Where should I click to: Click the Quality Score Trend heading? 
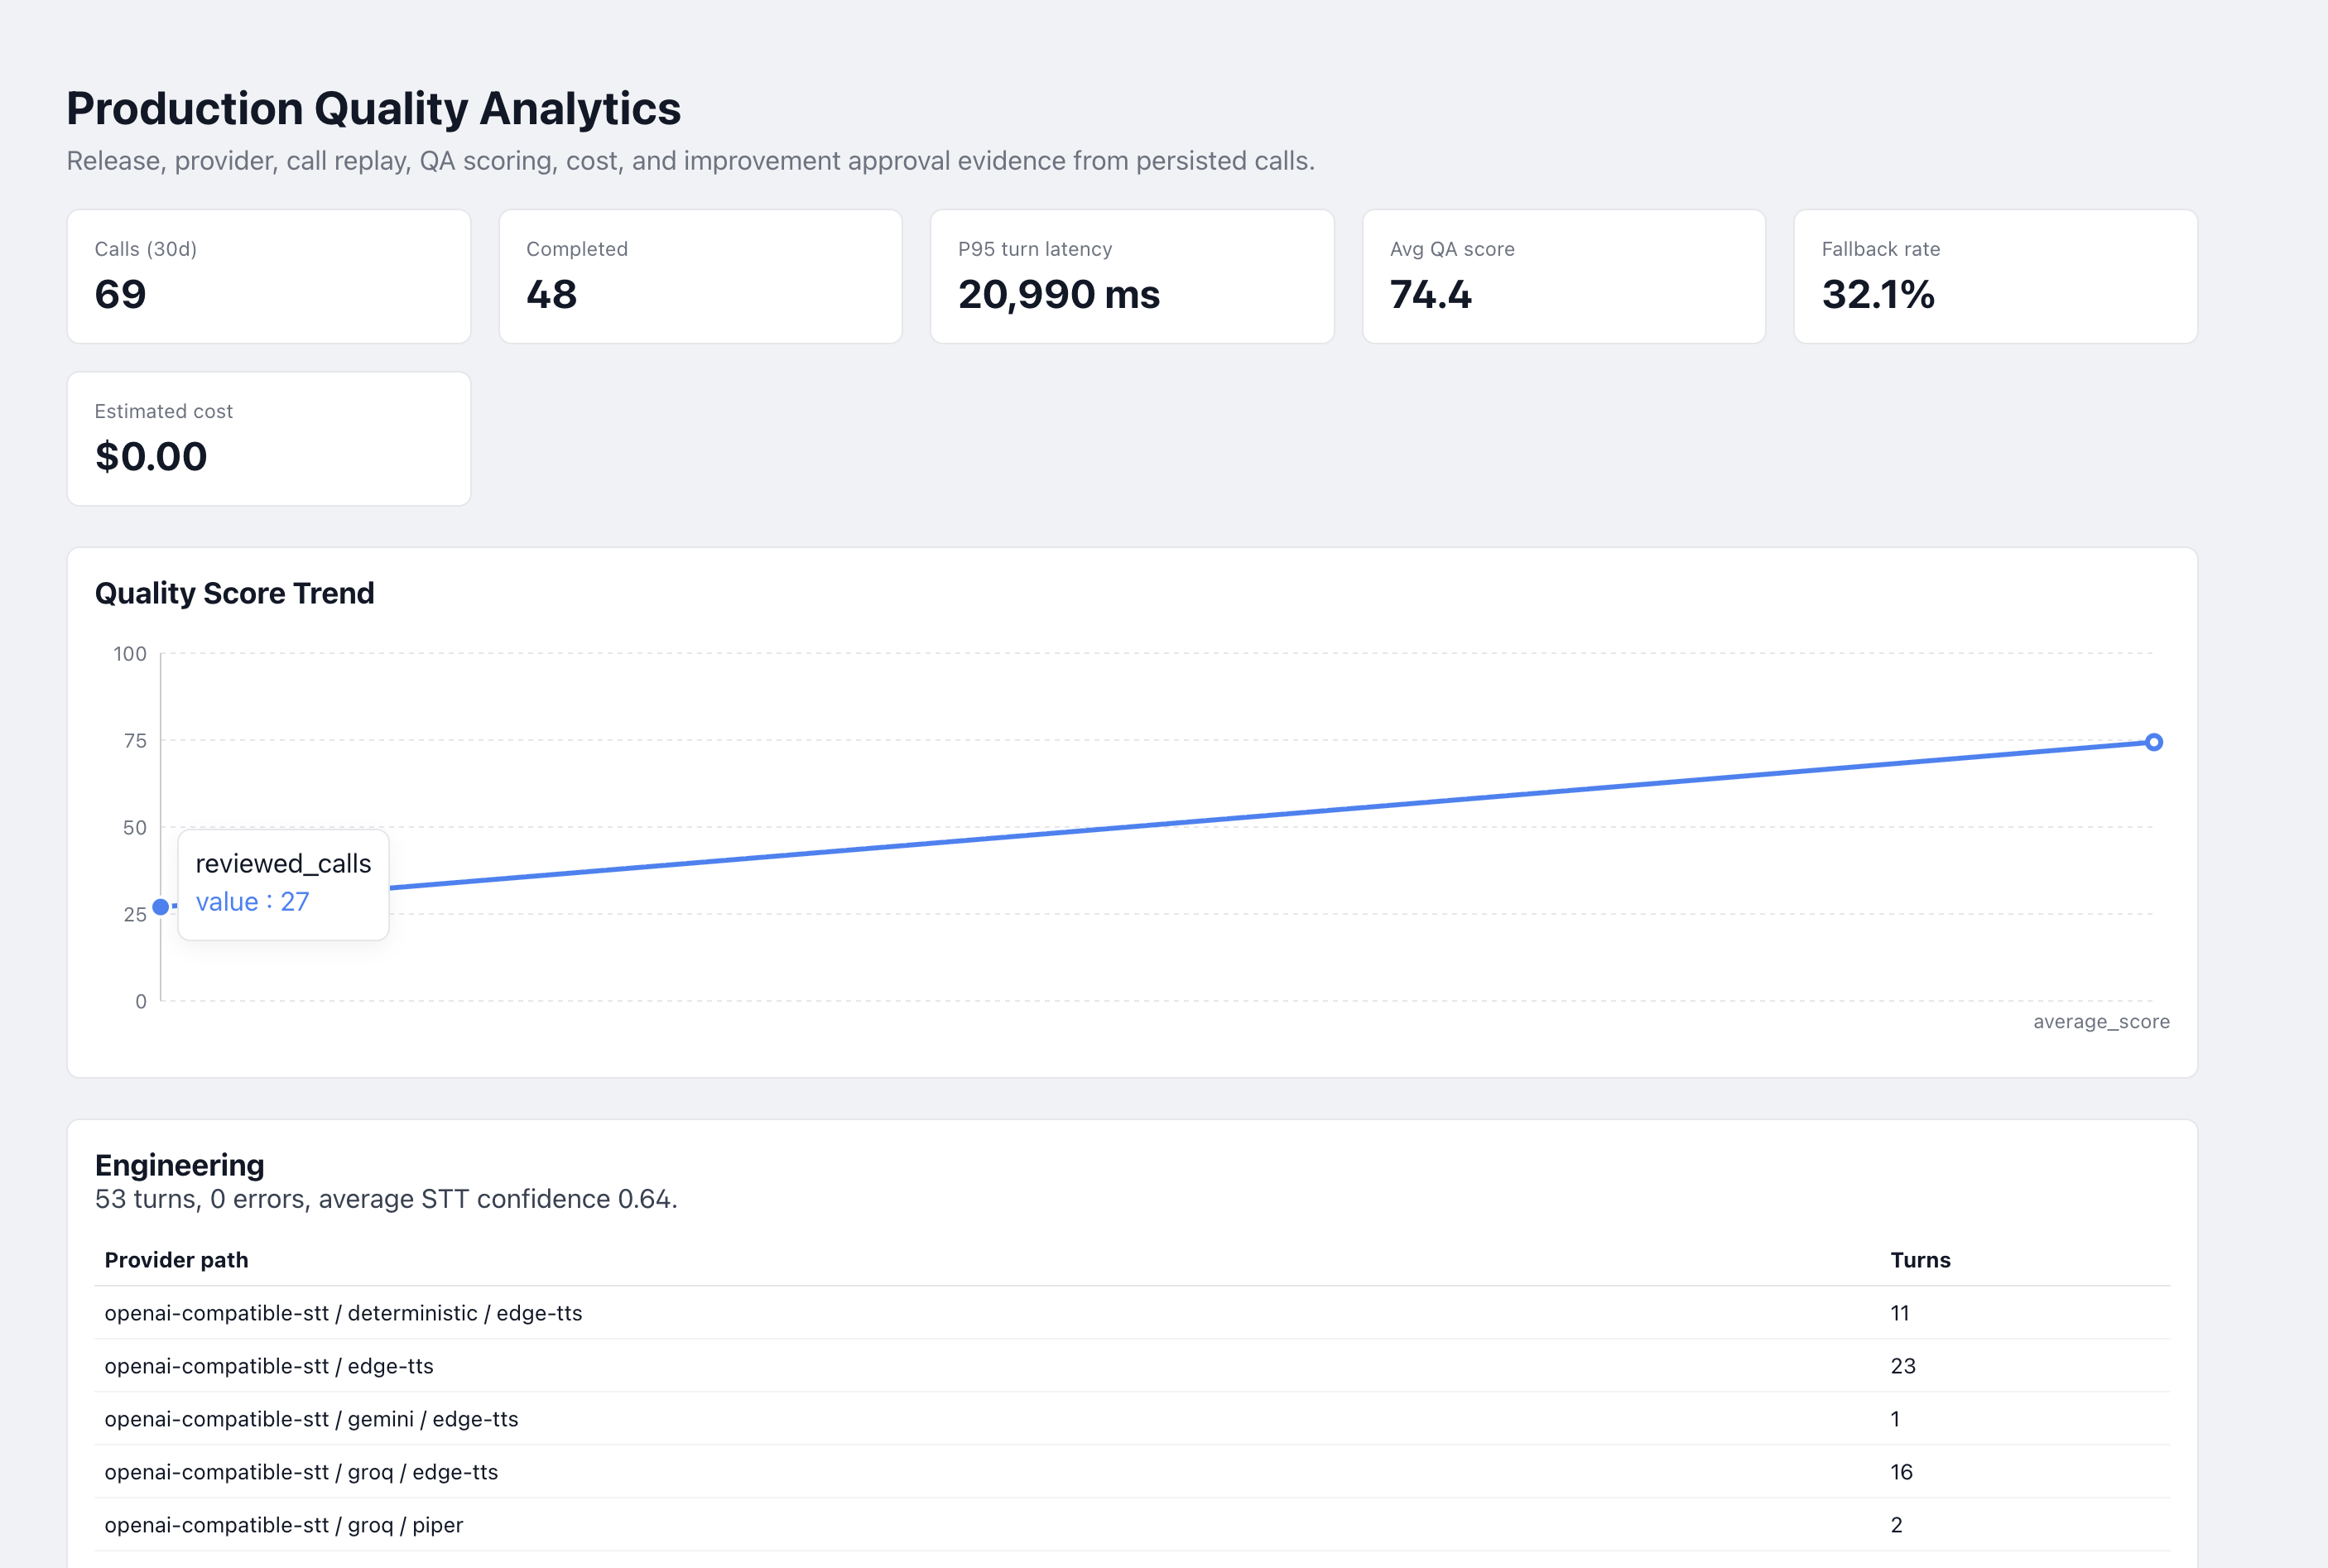234,593
